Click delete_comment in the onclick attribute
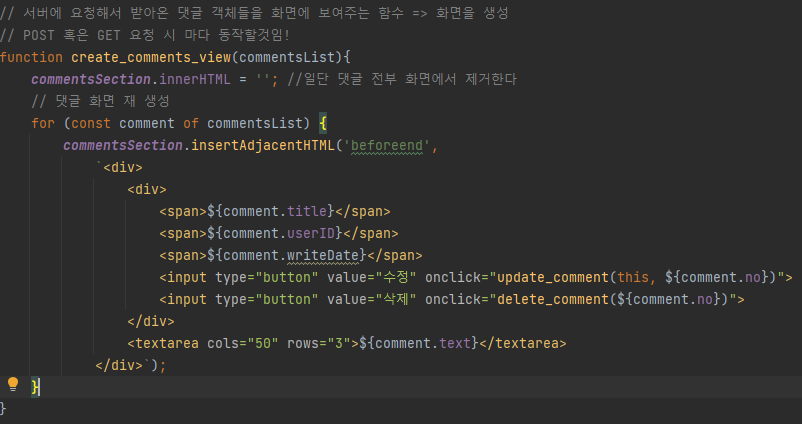 coord(553,299)
